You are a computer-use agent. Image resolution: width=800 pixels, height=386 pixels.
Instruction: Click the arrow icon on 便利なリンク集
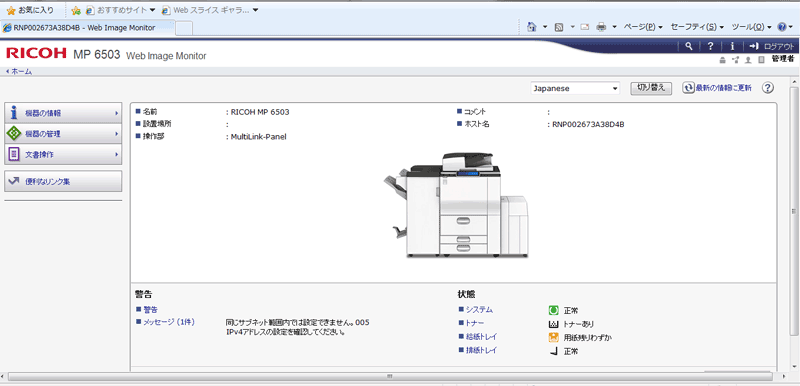(14, 181)
